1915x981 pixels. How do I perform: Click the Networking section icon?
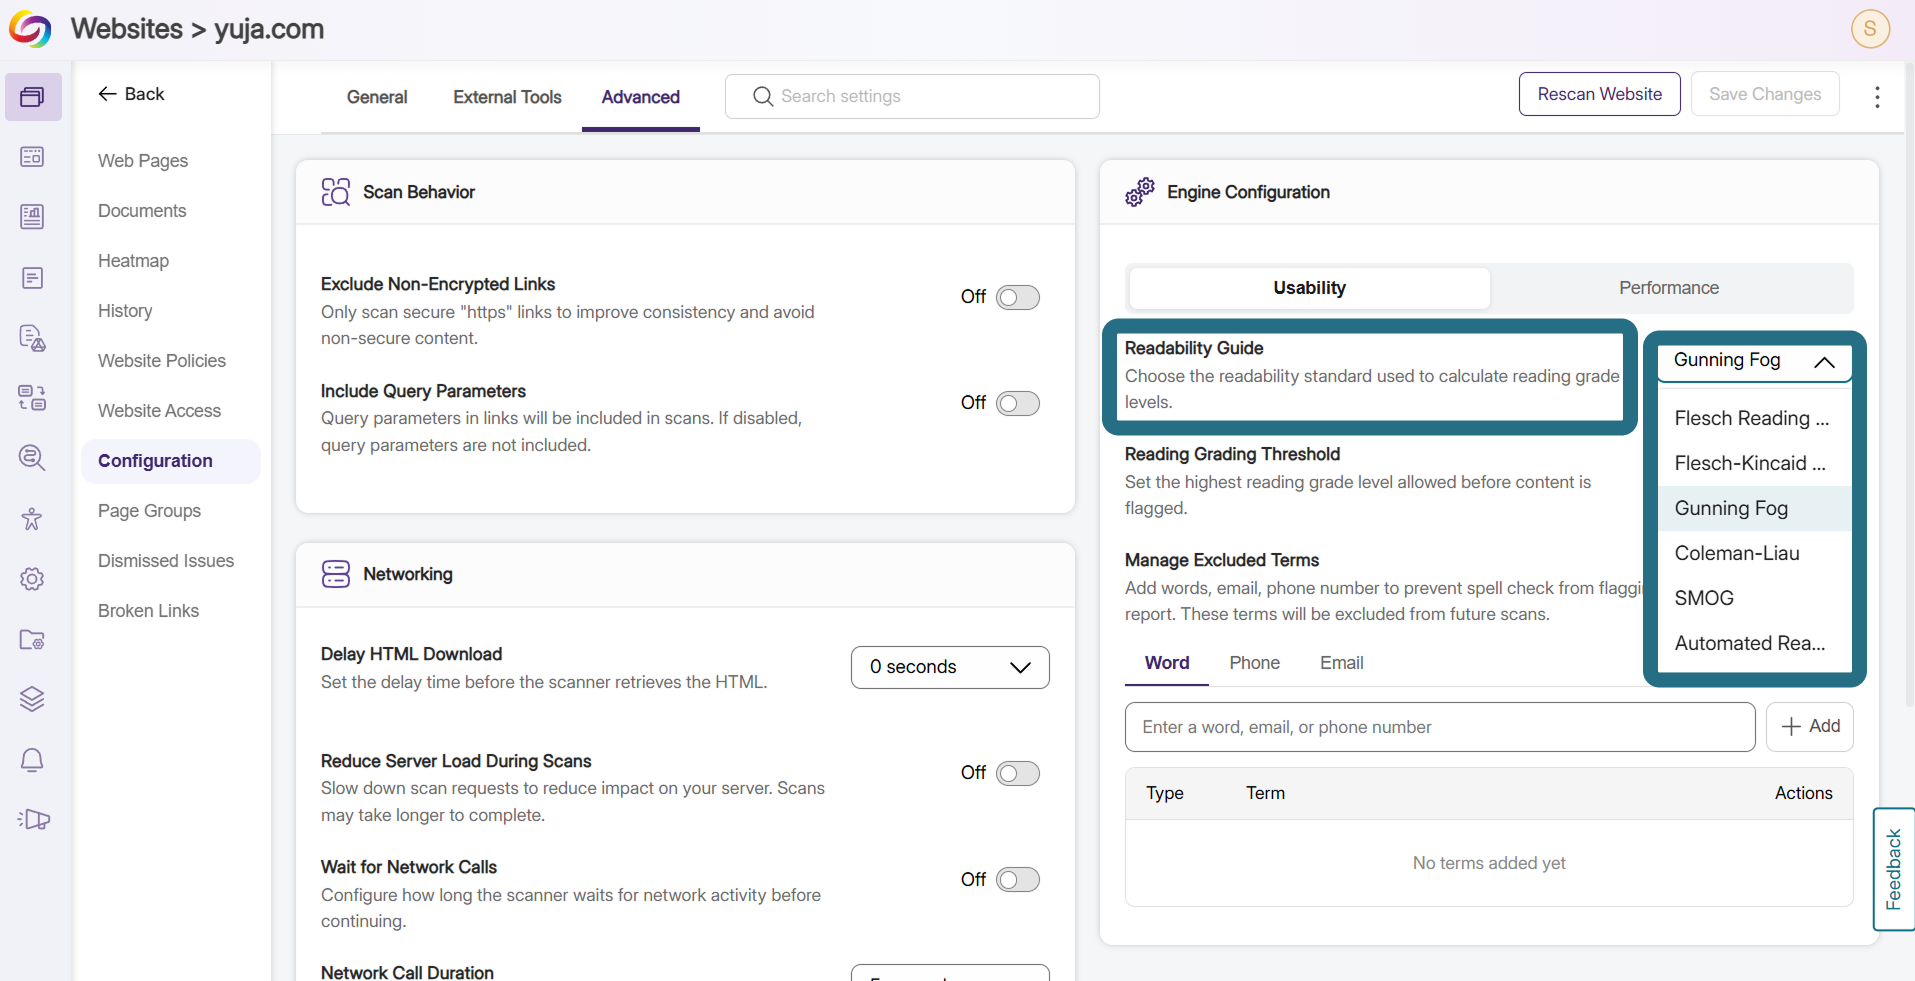pyautogui.click(x=336, y=574)
